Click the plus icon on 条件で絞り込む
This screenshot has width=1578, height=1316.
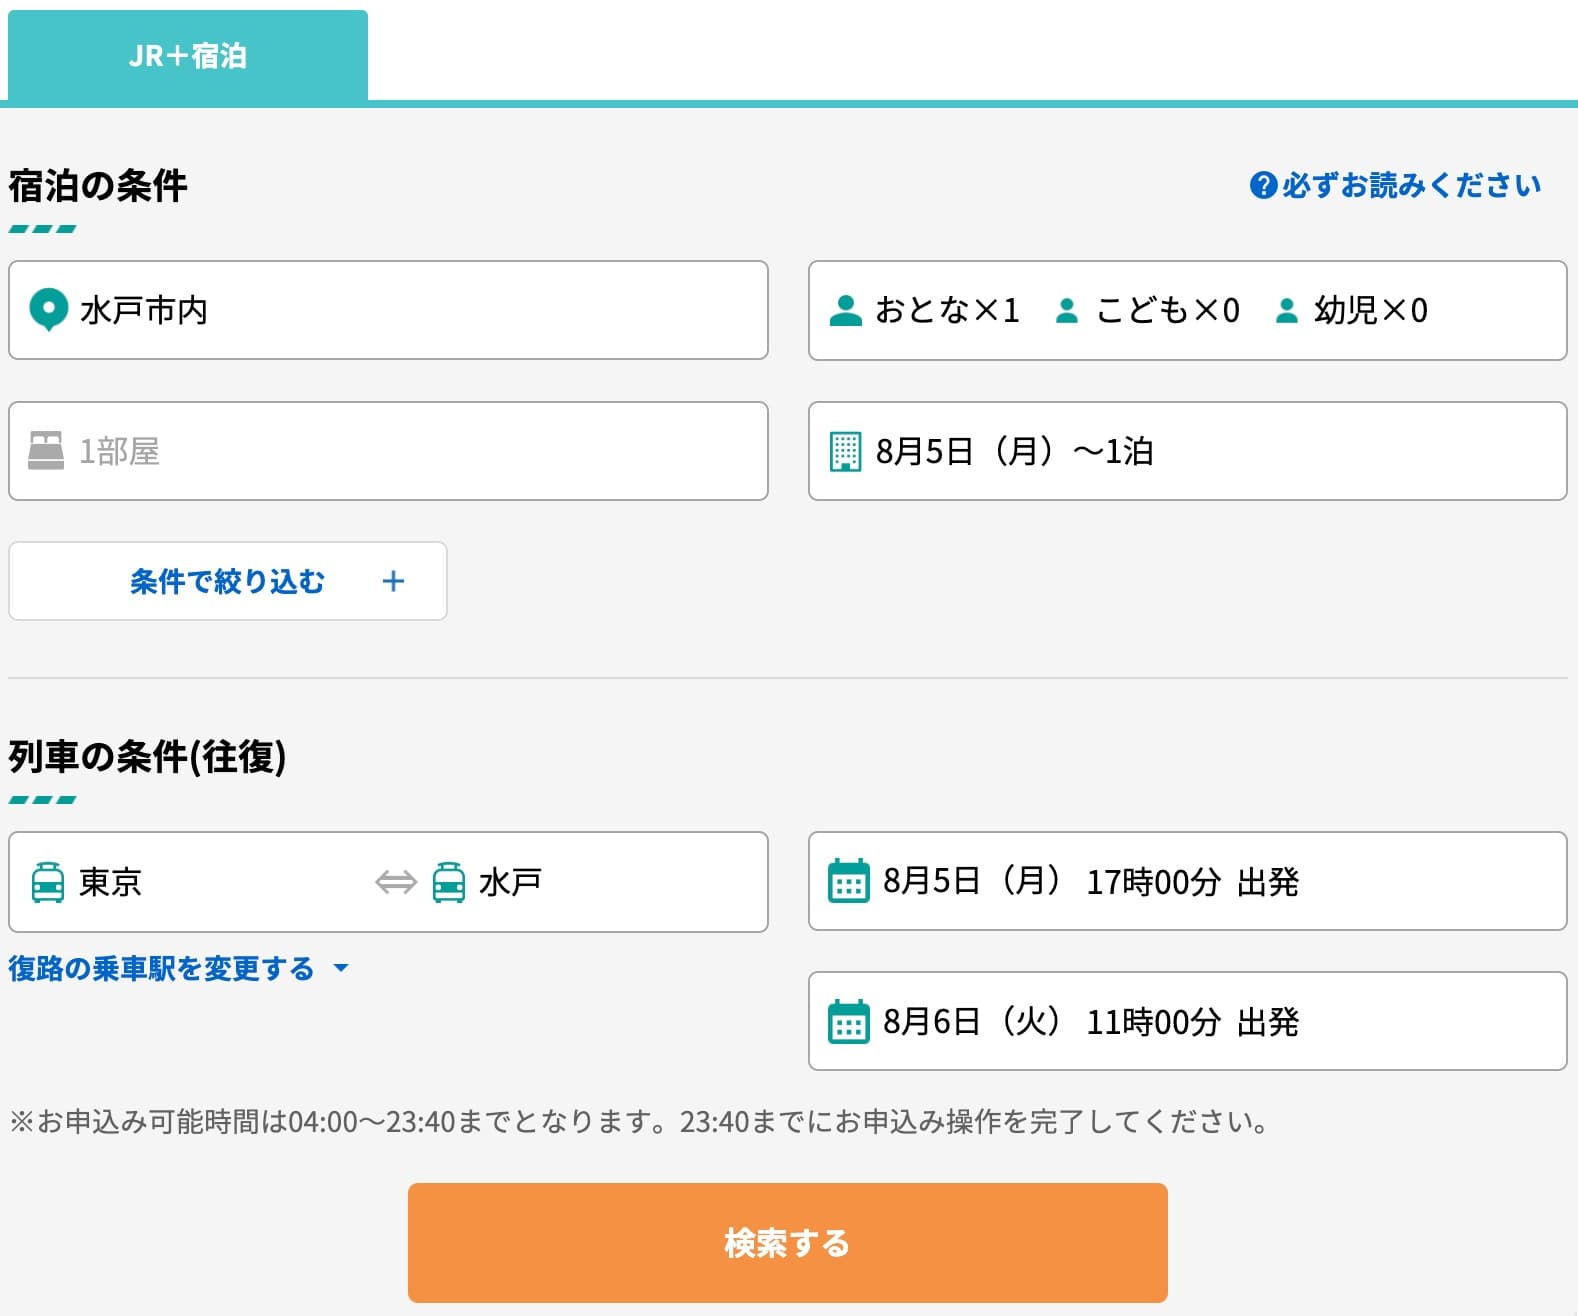click(x=394, y=581)
